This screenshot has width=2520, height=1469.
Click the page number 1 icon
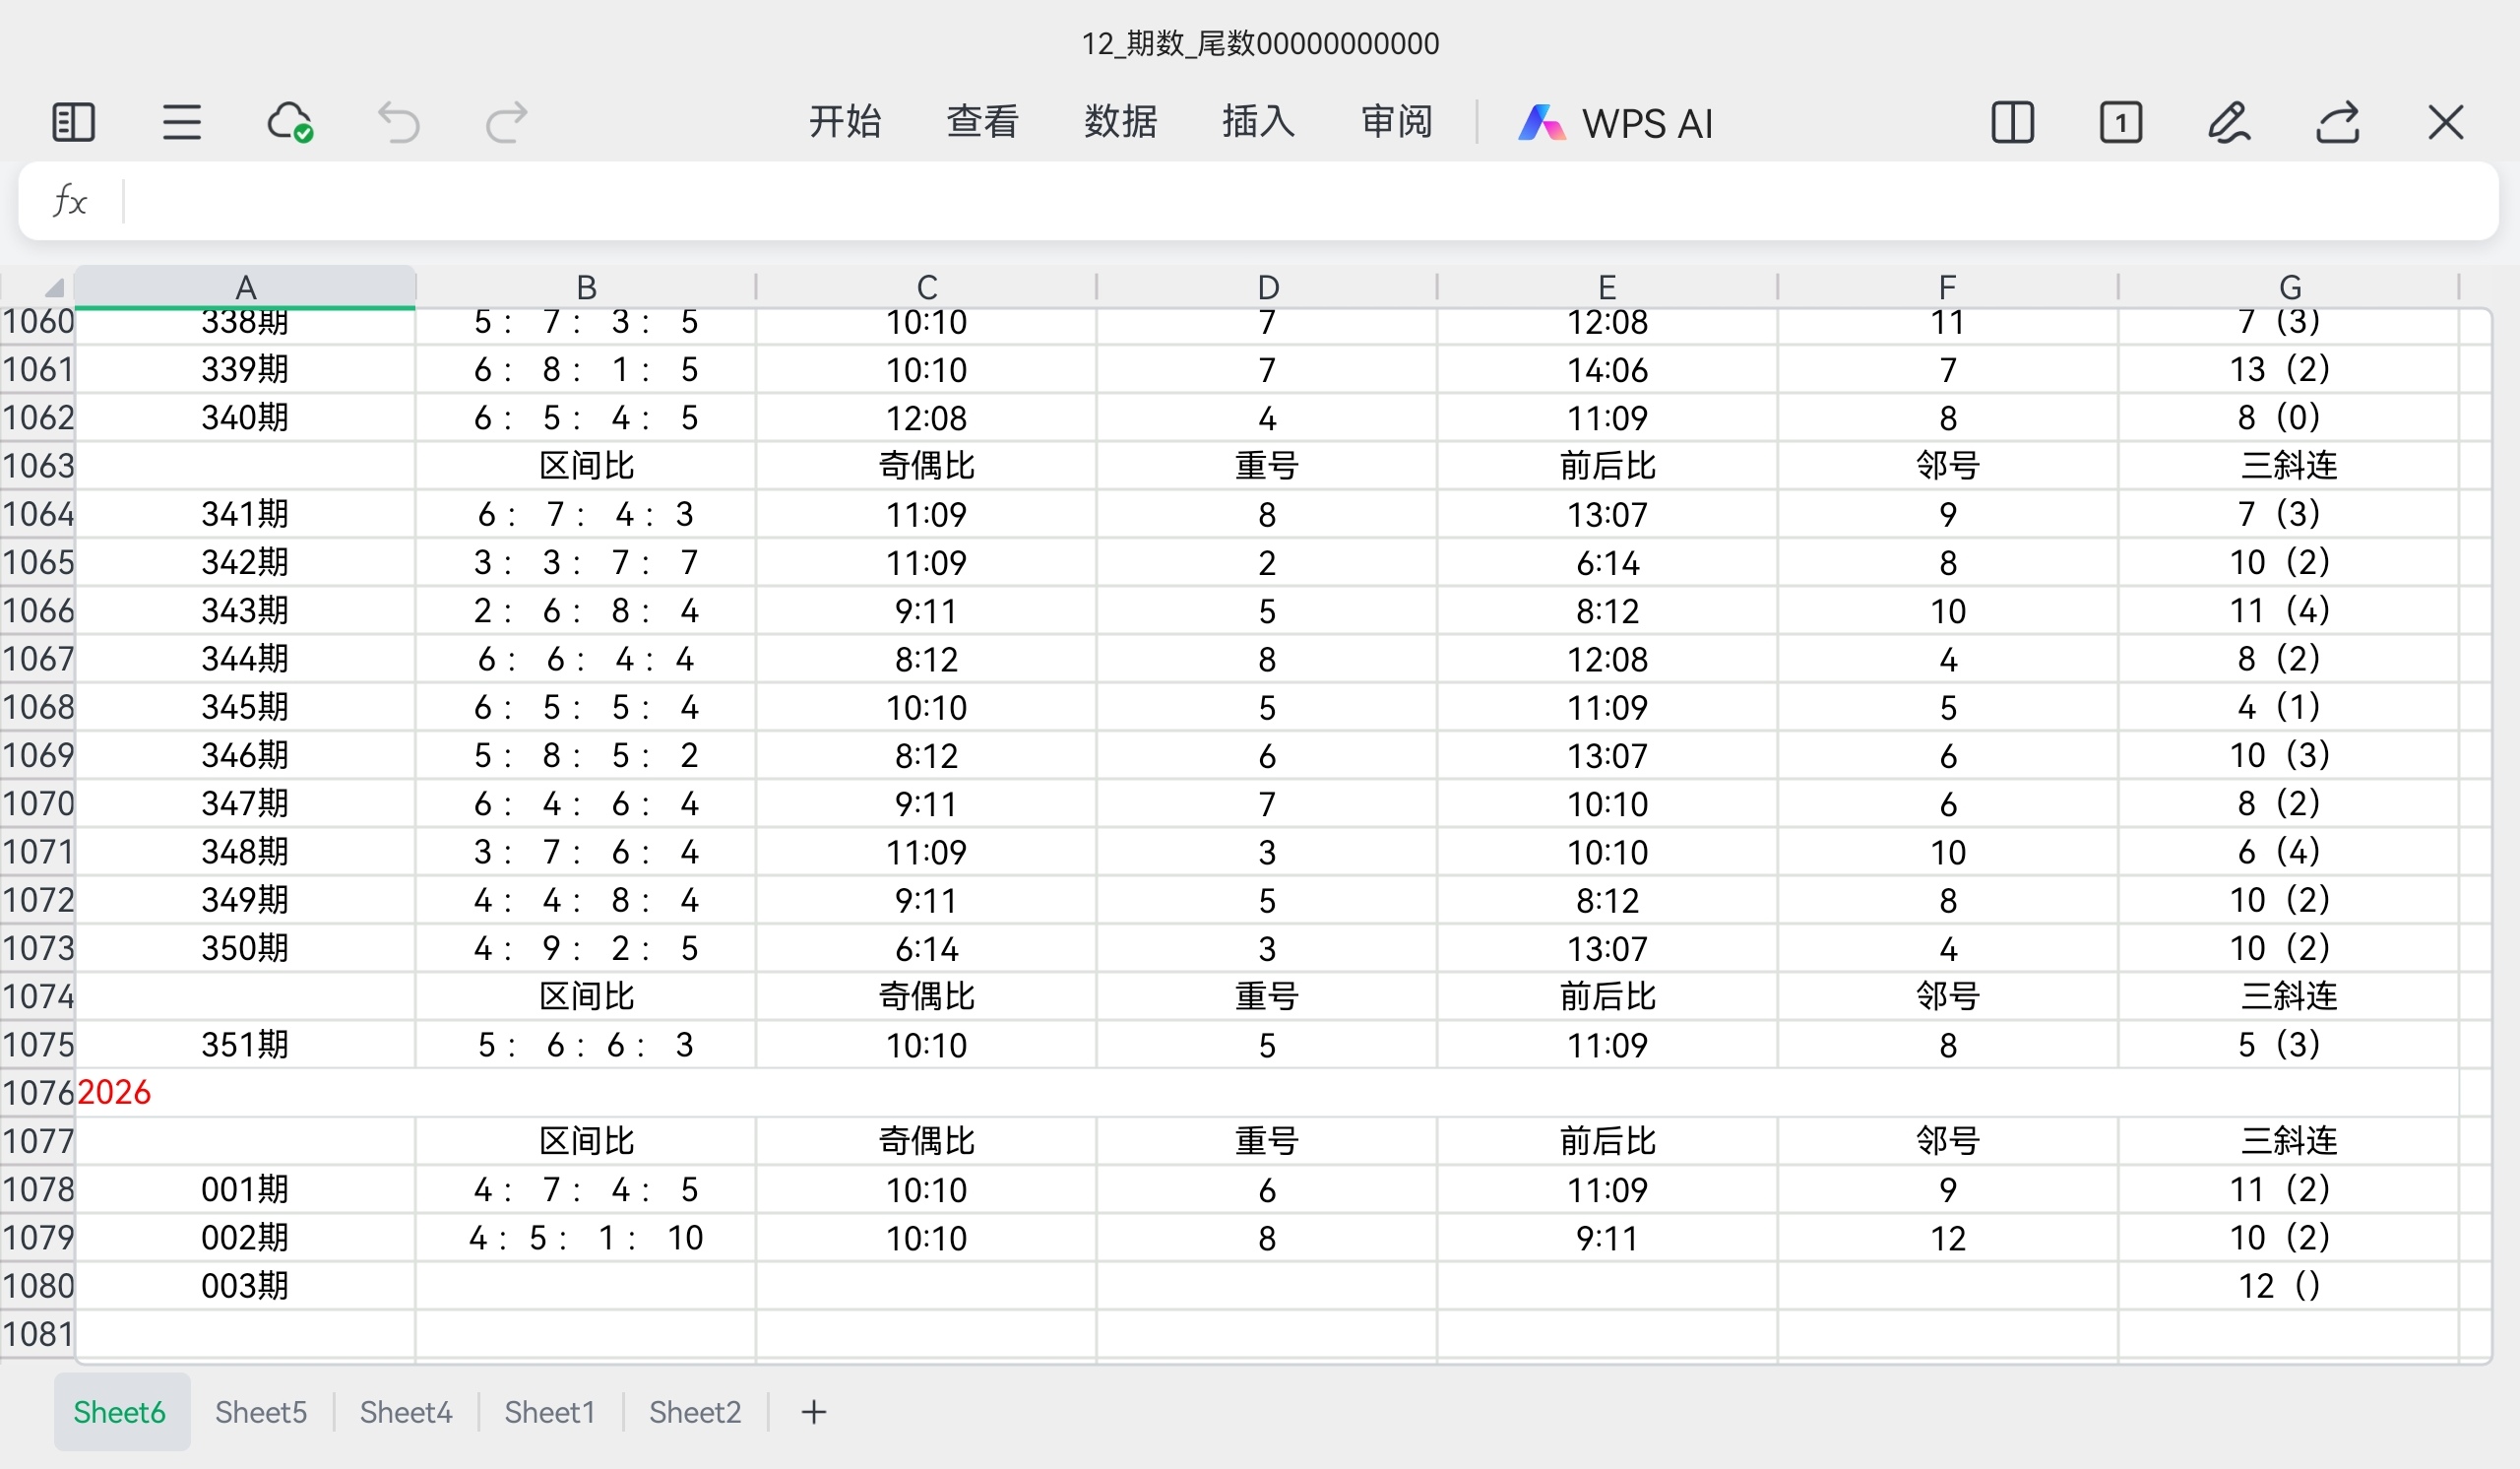click(2120, 122)
